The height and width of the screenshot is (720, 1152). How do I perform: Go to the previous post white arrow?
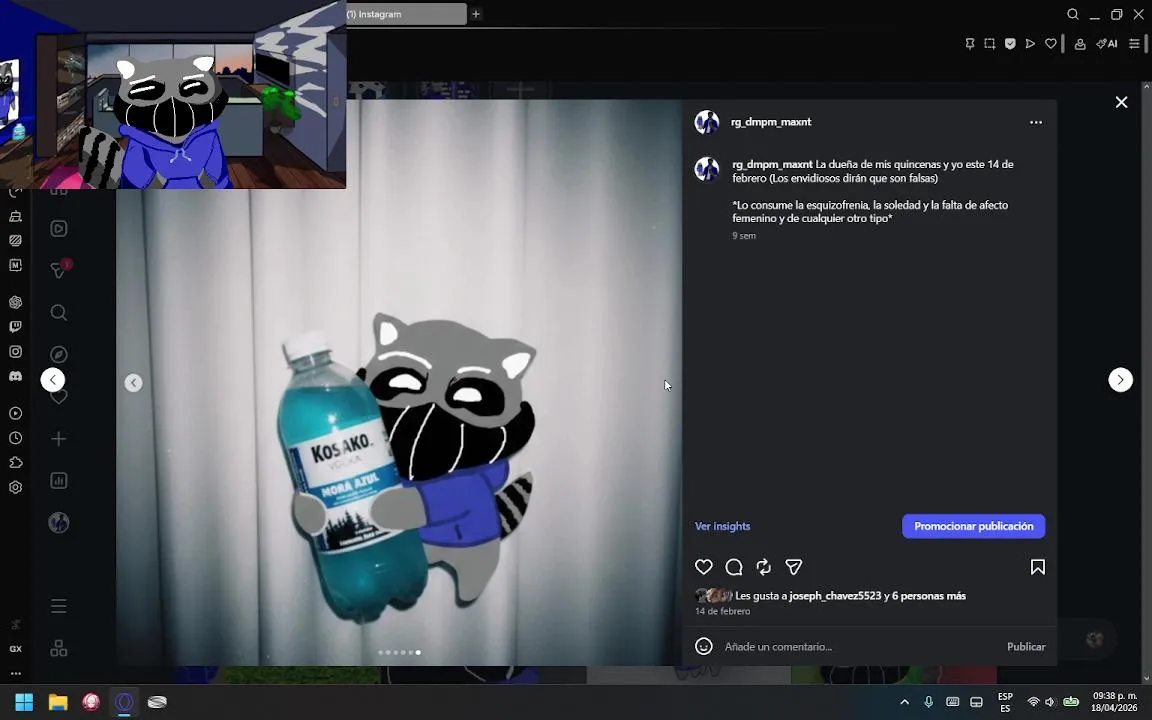[x=52, y=380]
